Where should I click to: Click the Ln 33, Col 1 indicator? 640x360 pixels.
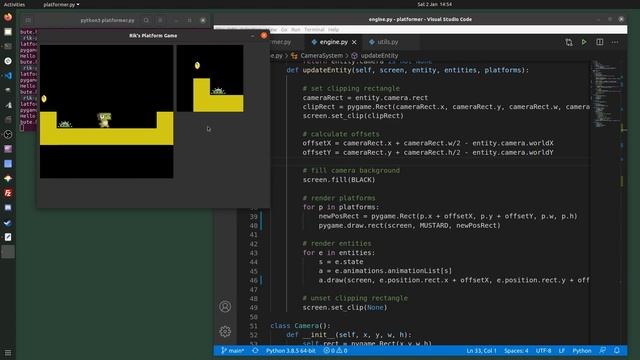tap(481, 351)
